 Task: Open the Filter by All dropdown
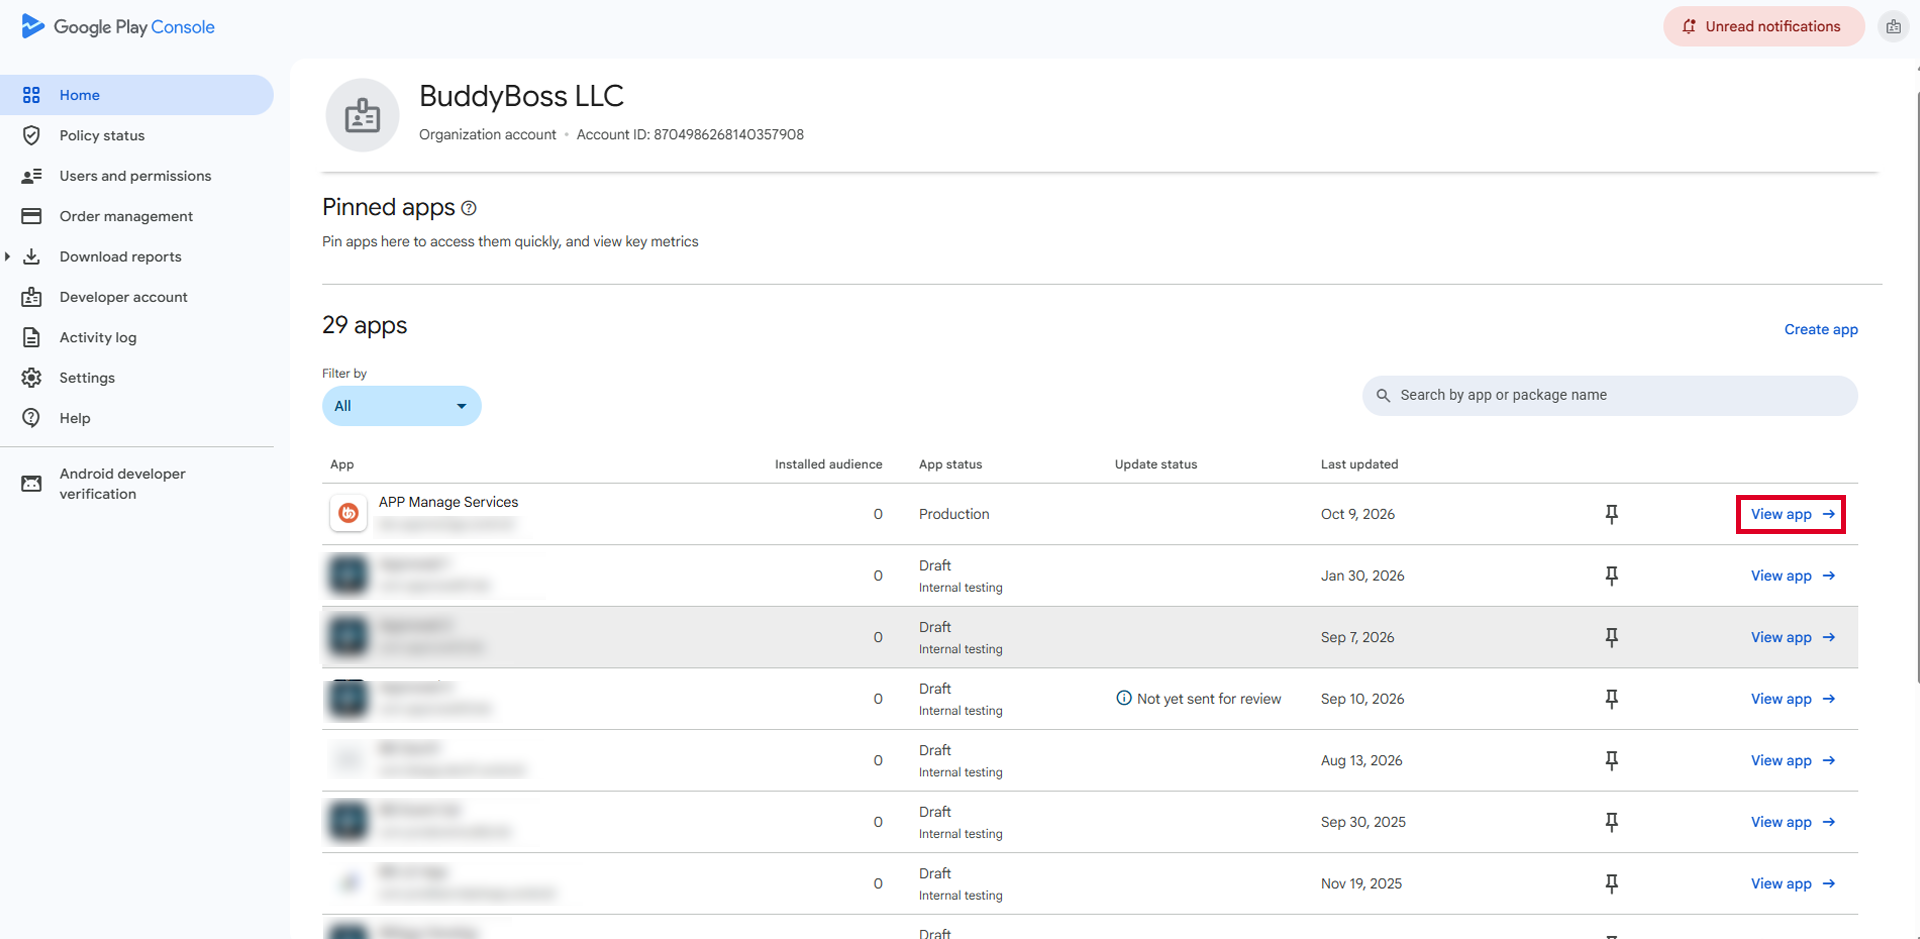[x=401, y=406]
